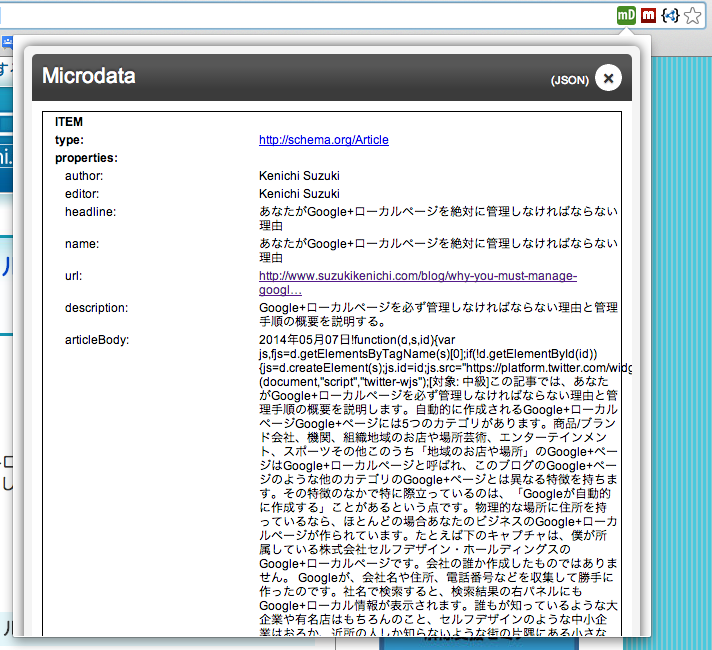Click the 'headline:' property label
This screenshot has width=712, height=650.
[x=90, y=212]
